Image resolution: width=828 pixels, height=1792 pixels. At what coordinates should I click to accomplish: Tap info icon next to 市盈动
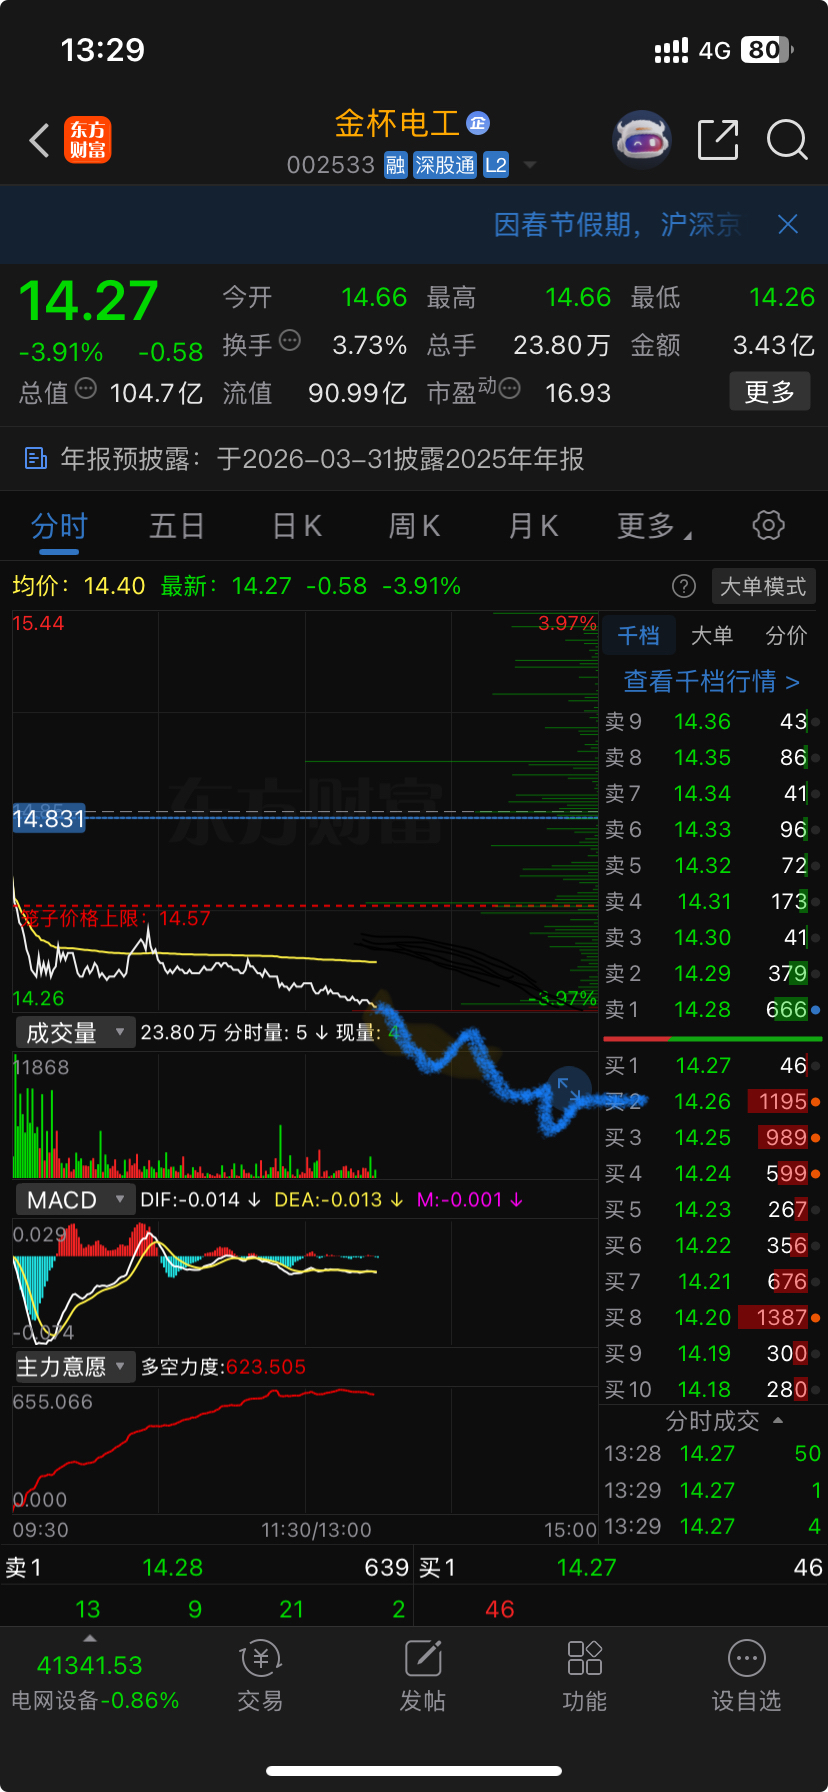(x=509, y=389)
